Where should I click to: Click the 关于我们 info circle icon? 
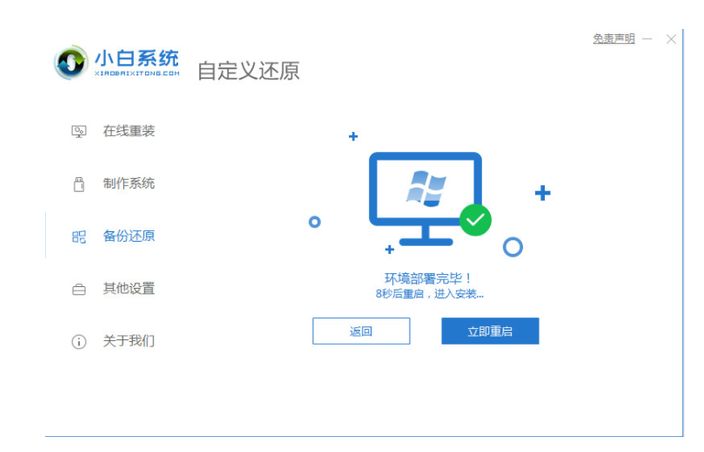(79, 342)
